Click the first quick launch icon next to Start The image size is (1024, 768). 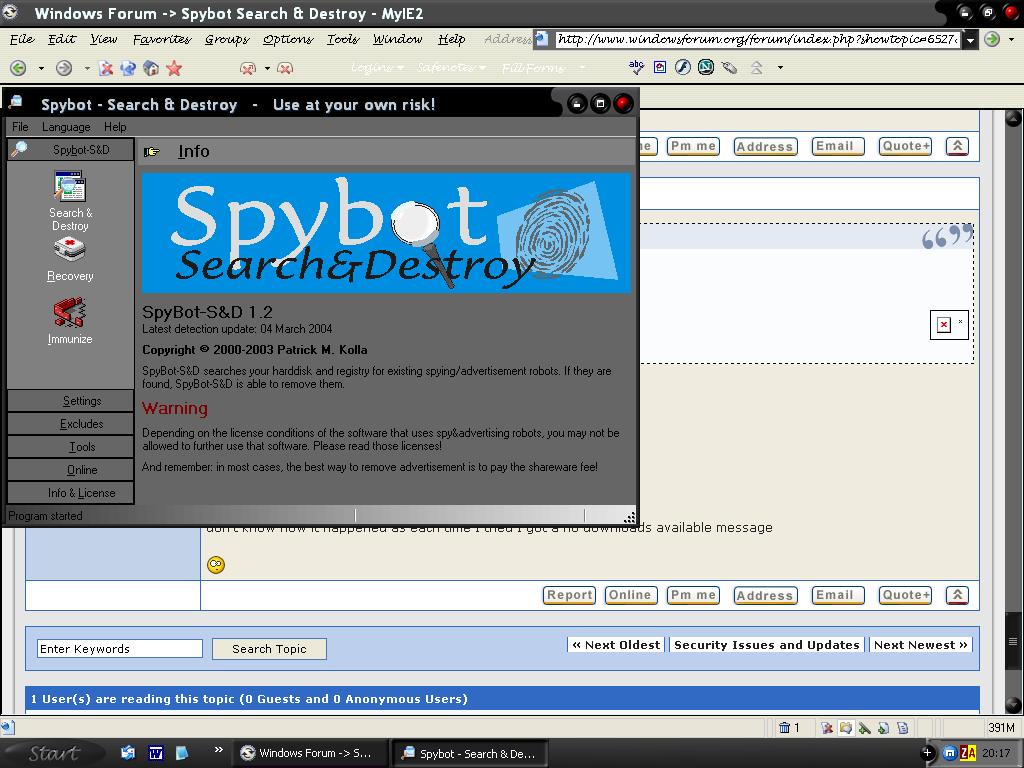coord(128,753)
